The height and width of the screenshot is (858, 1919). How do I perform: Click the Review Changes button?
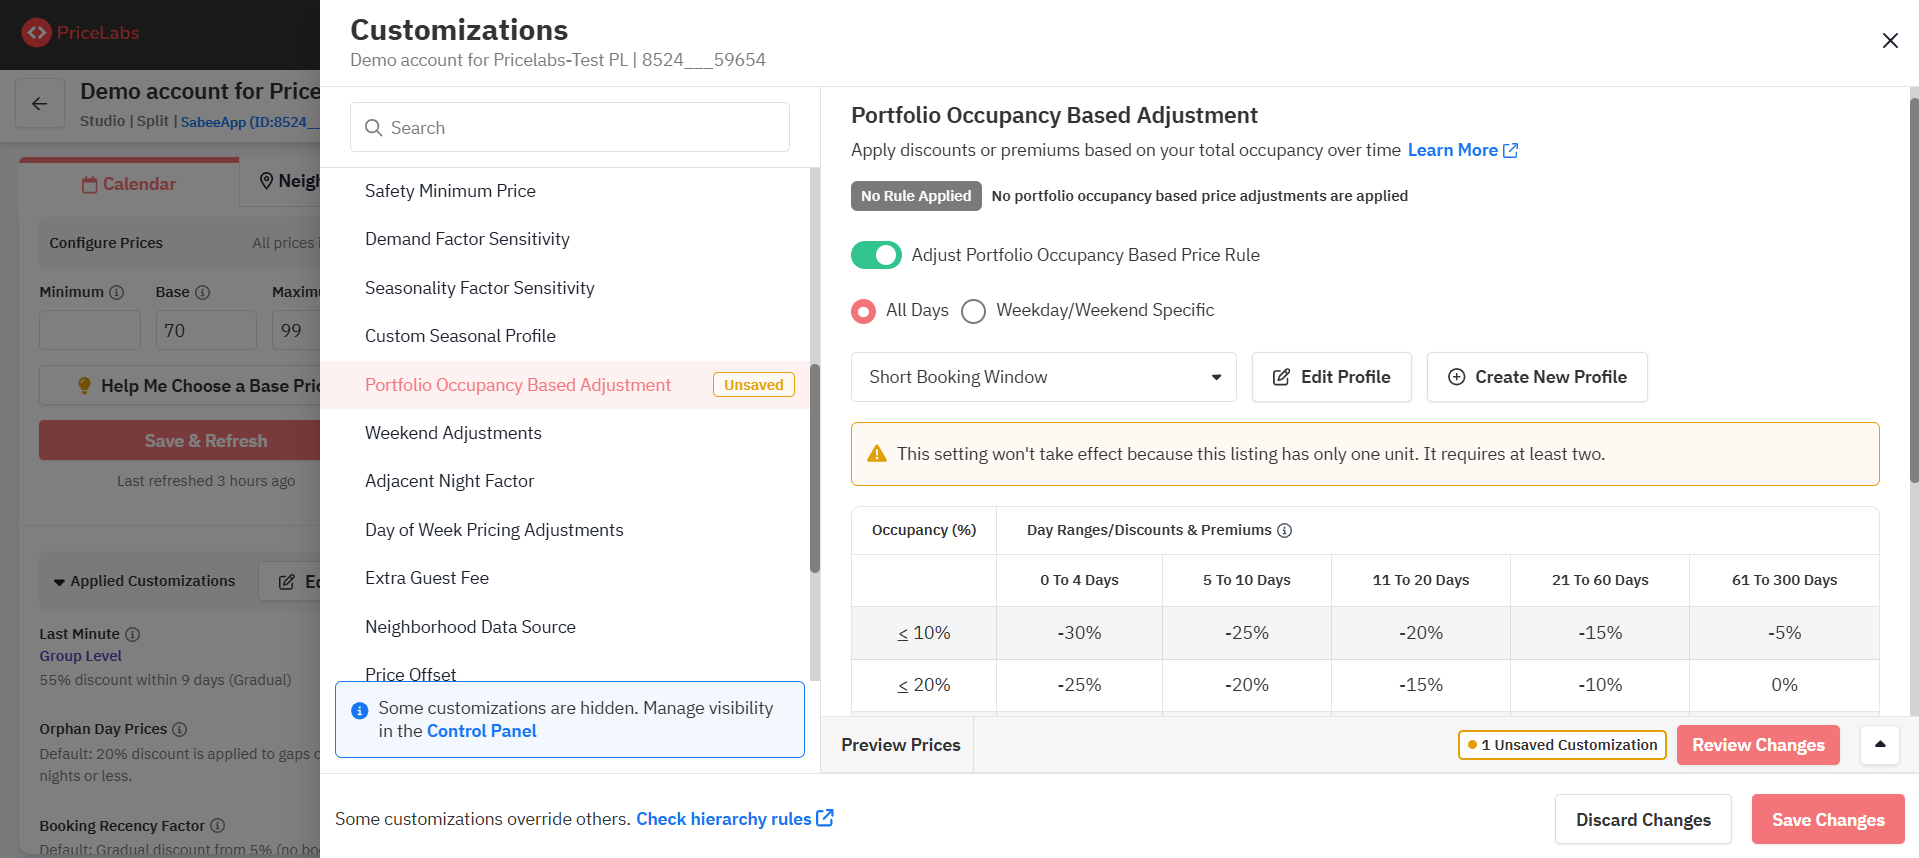tap(1758, 745)
